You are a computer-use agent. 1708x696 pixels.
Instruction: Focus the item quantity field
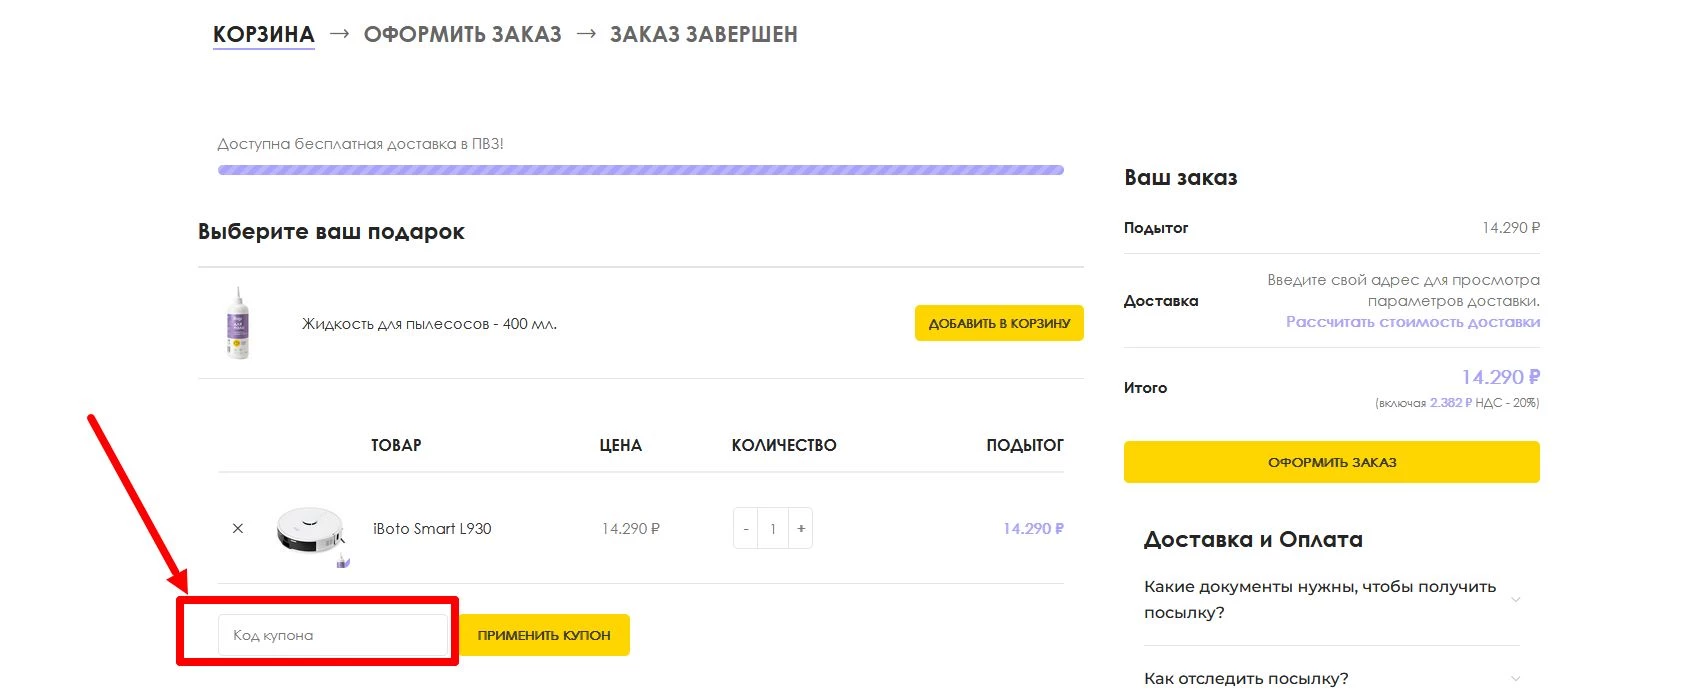[x=773, y=529]
